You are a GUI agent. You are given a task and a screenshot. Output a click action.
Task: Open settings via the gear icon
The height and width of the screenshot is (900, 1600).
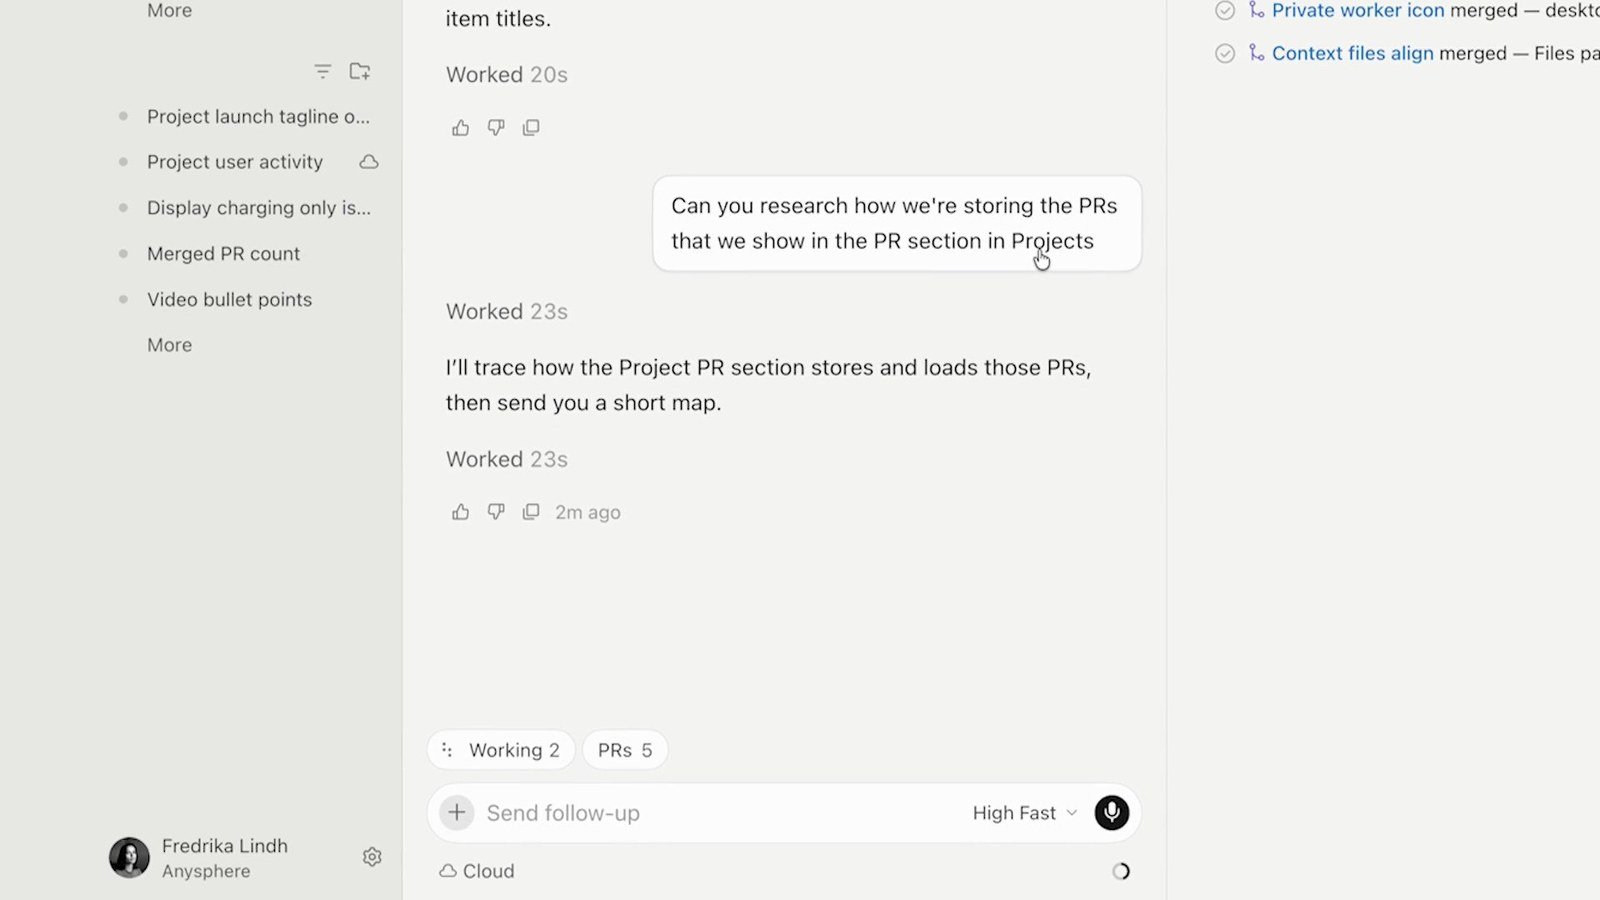tap(372, 857)
